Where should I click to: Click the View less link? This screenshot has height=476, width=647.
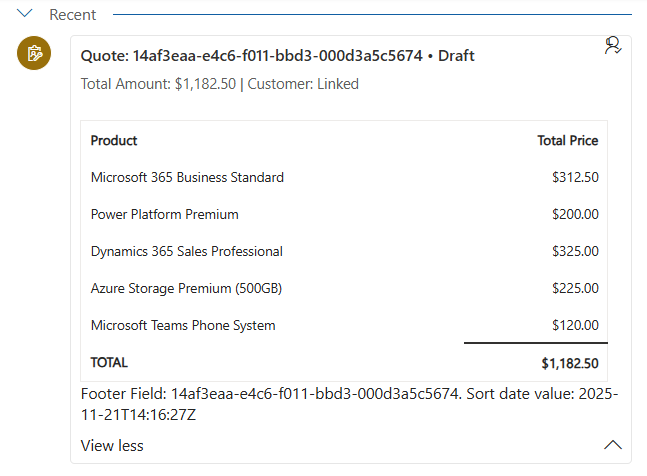pos(111,446)
